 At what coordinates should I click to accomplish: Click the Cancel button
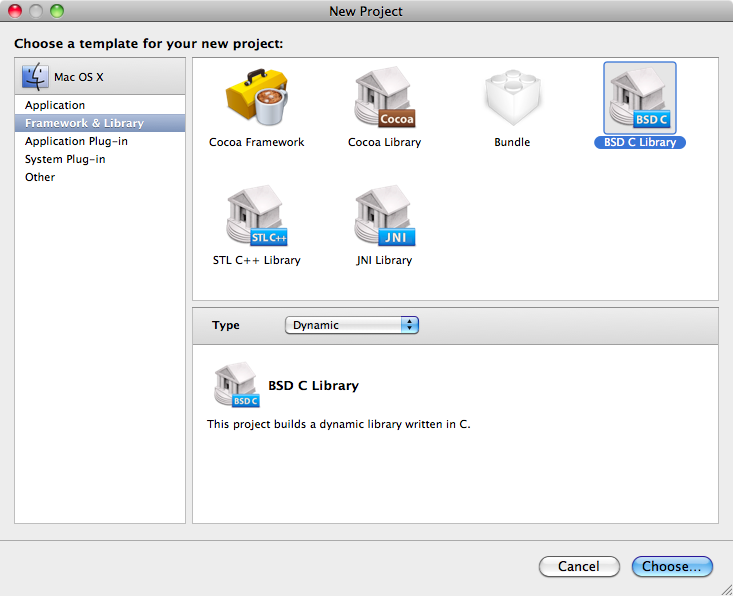click(579, 567)
